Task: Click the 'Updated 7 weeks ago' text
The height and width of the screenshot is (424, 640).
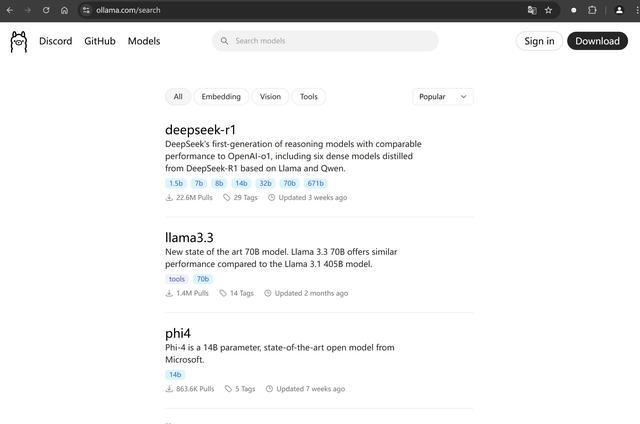Action: [311, 389]
